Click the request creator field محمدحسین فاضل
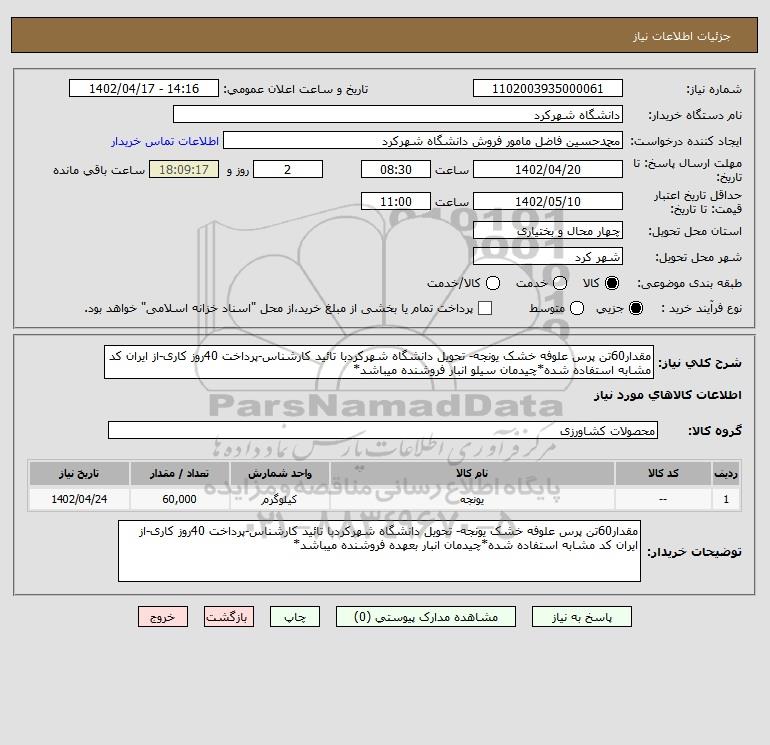Screen dimensions: 770x745 pos(423,141)
